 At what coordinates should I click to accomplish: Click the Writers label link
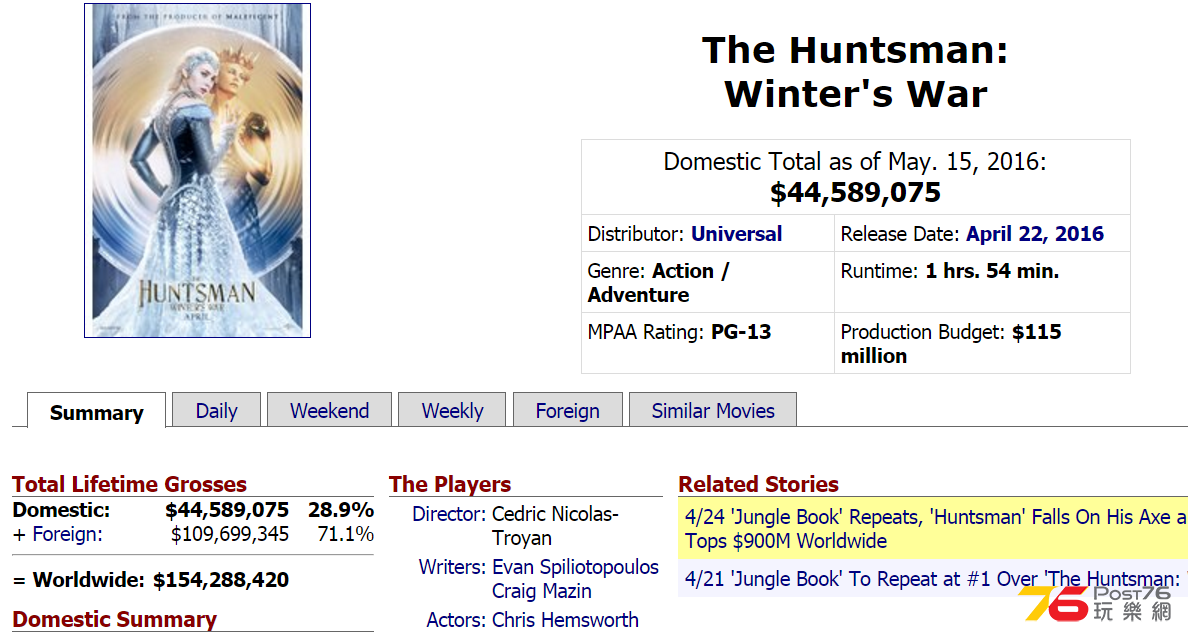(452, 567)
